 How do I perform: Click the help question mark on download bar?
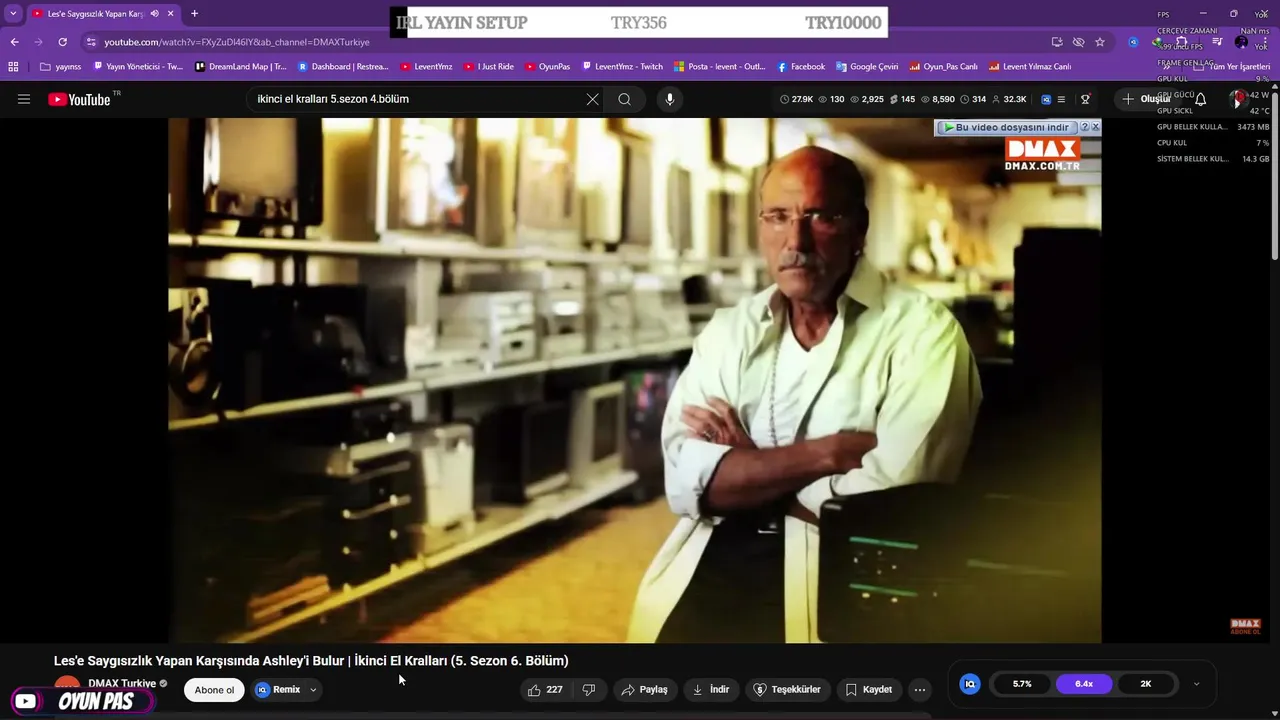click(1084, 127)
